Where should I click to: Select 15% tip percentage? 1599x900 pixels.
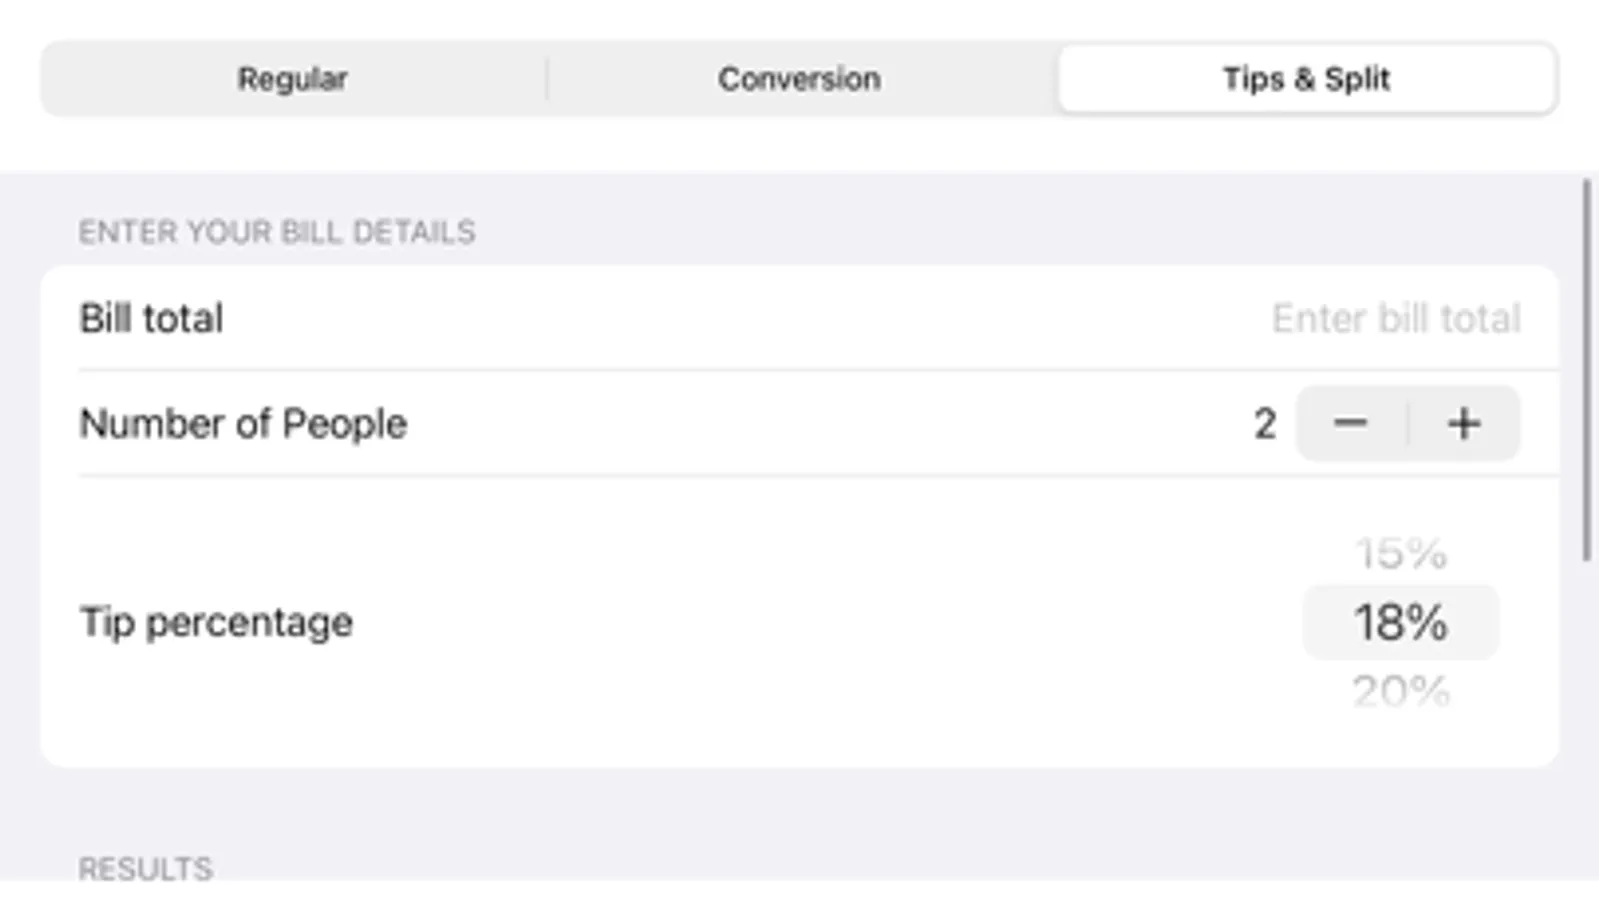(1399, 551)
